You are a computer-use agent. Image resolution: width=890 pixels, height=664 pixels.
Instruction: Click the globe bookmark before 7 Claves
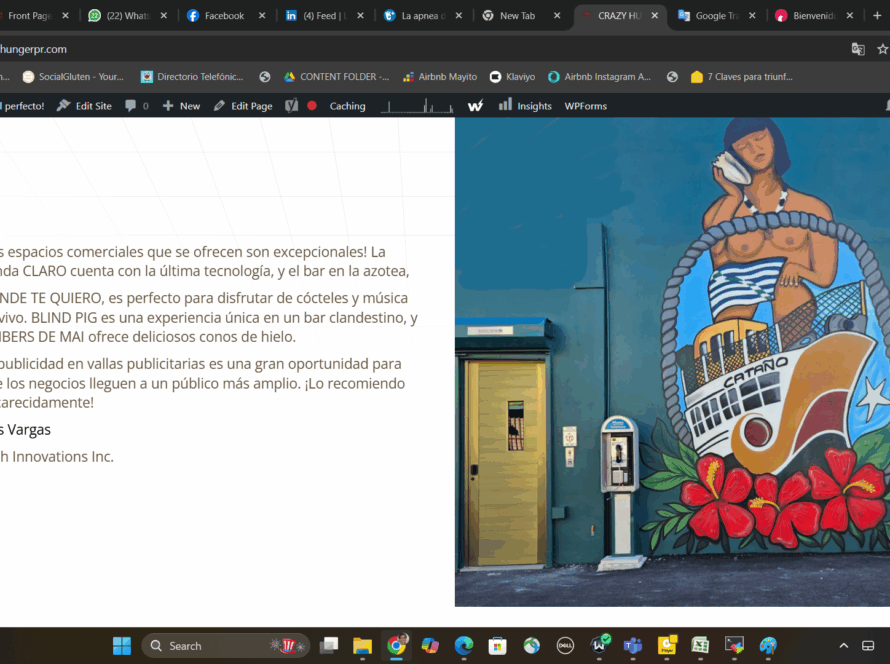coord(672,77)
